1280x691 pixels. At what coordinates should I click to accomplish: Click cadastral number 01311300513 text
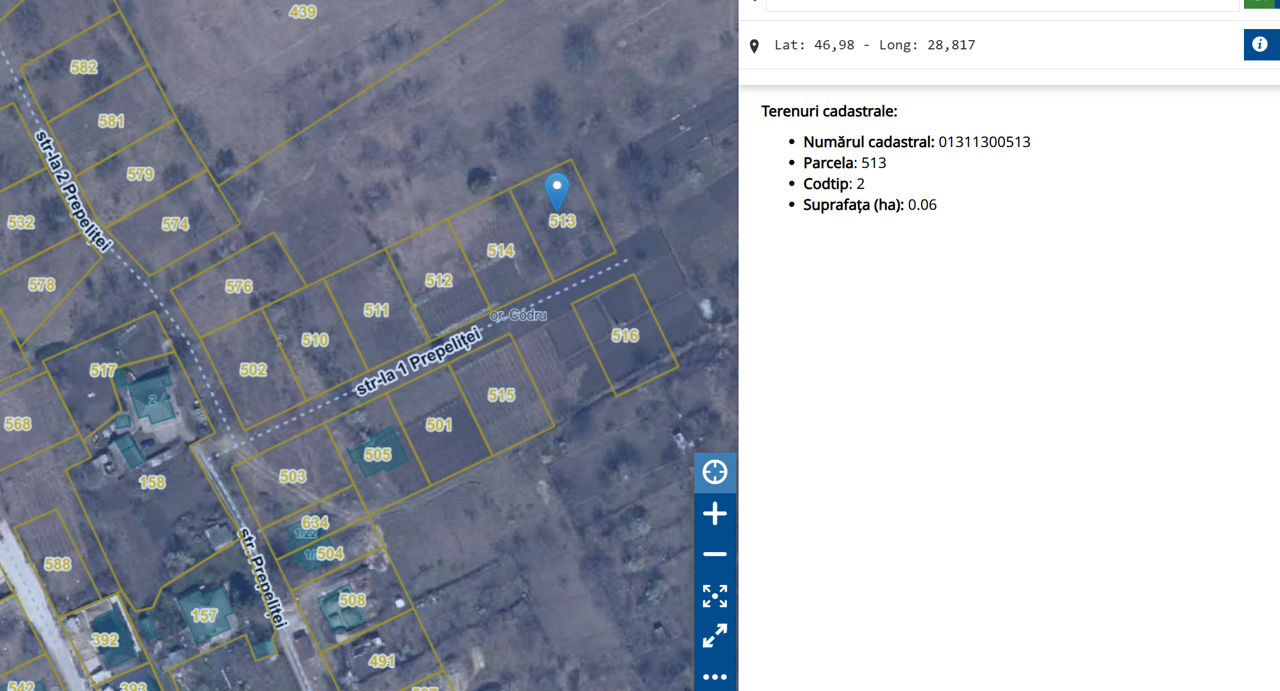tap(984, 142)
